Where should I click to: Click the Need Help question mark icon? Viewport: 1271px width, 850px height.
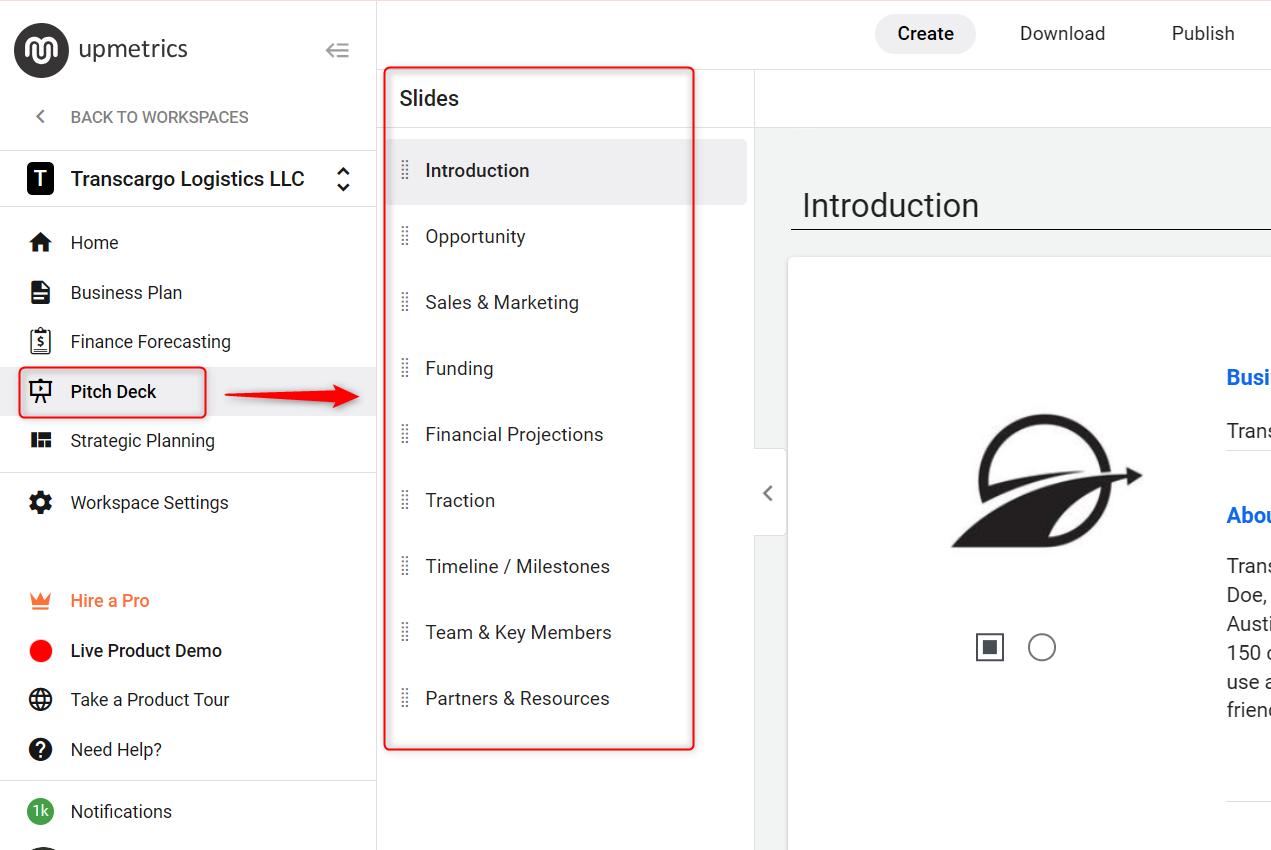coord(40,749)
